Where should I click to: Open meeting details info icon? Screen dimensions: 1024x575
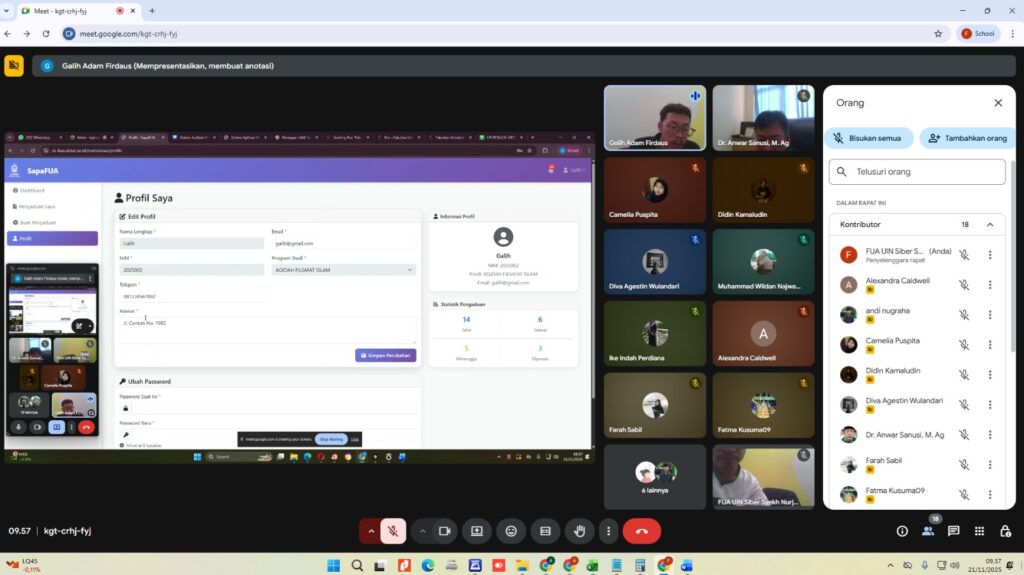pos(902,531)
